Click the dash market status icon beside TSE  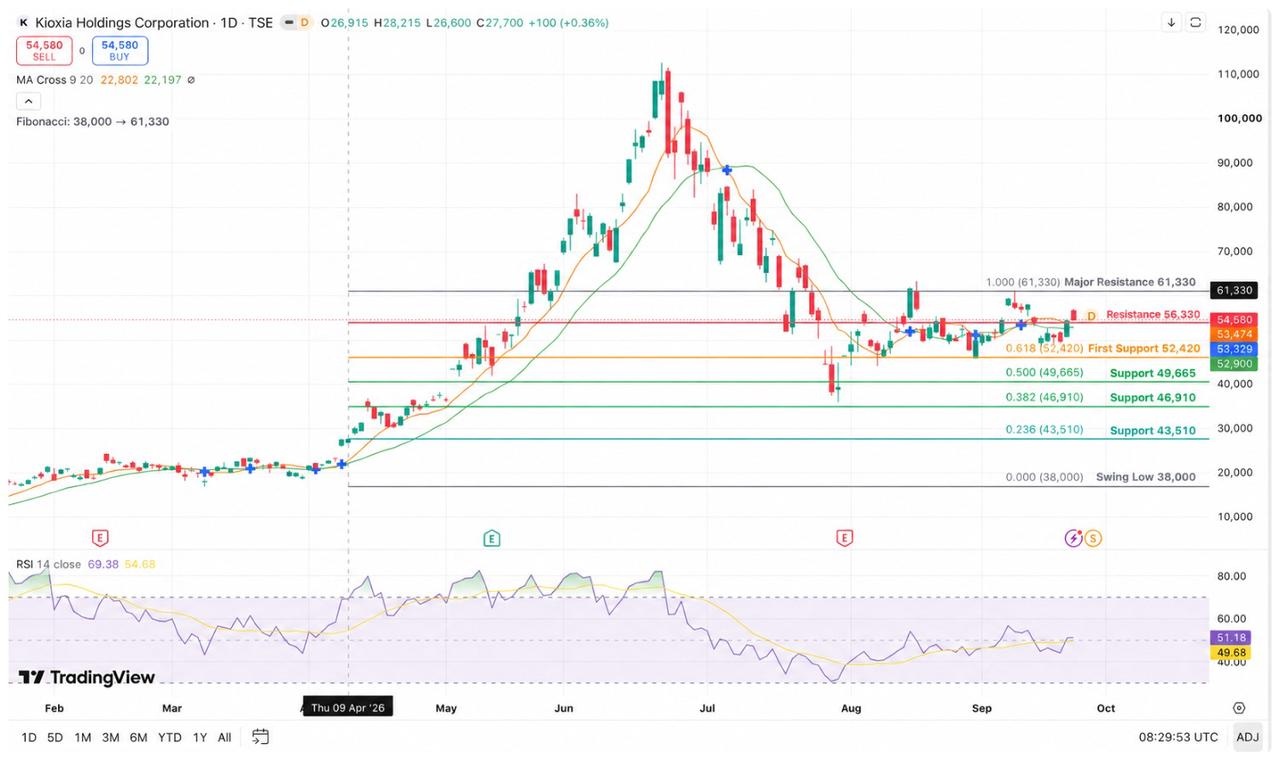coord(289,22)
